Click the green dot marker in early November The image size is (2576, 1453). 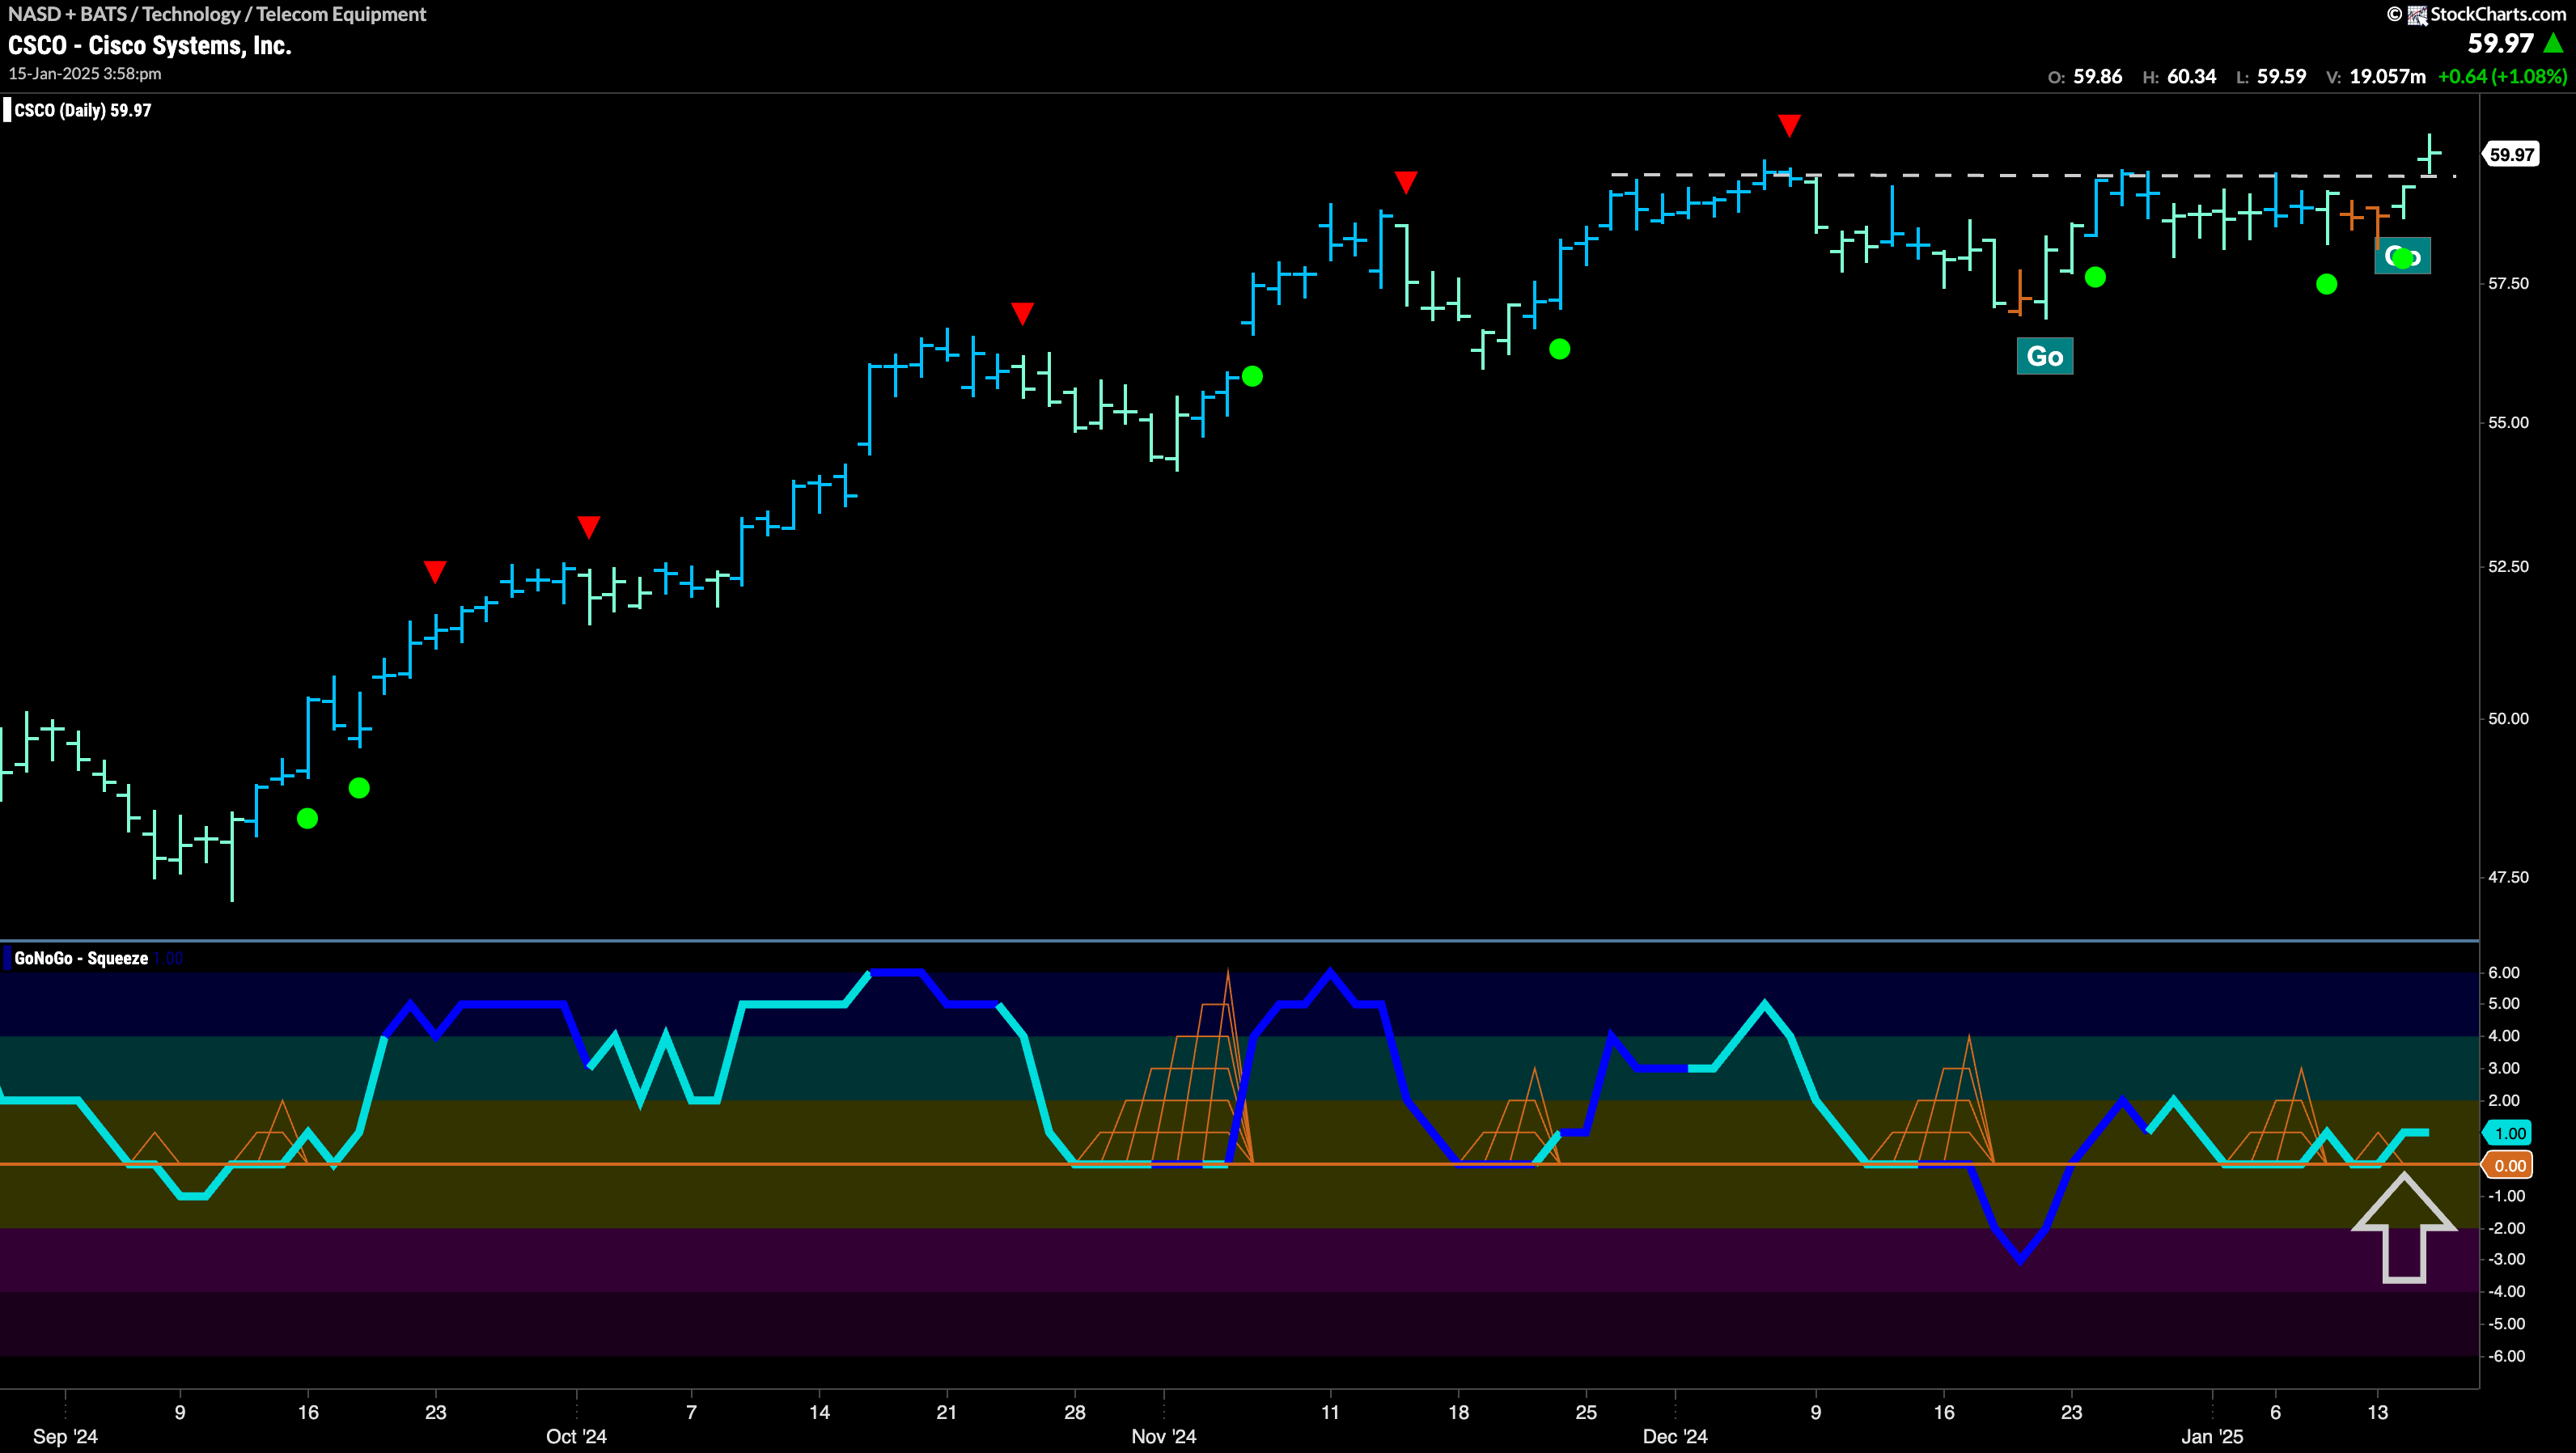pos(1252,376)
